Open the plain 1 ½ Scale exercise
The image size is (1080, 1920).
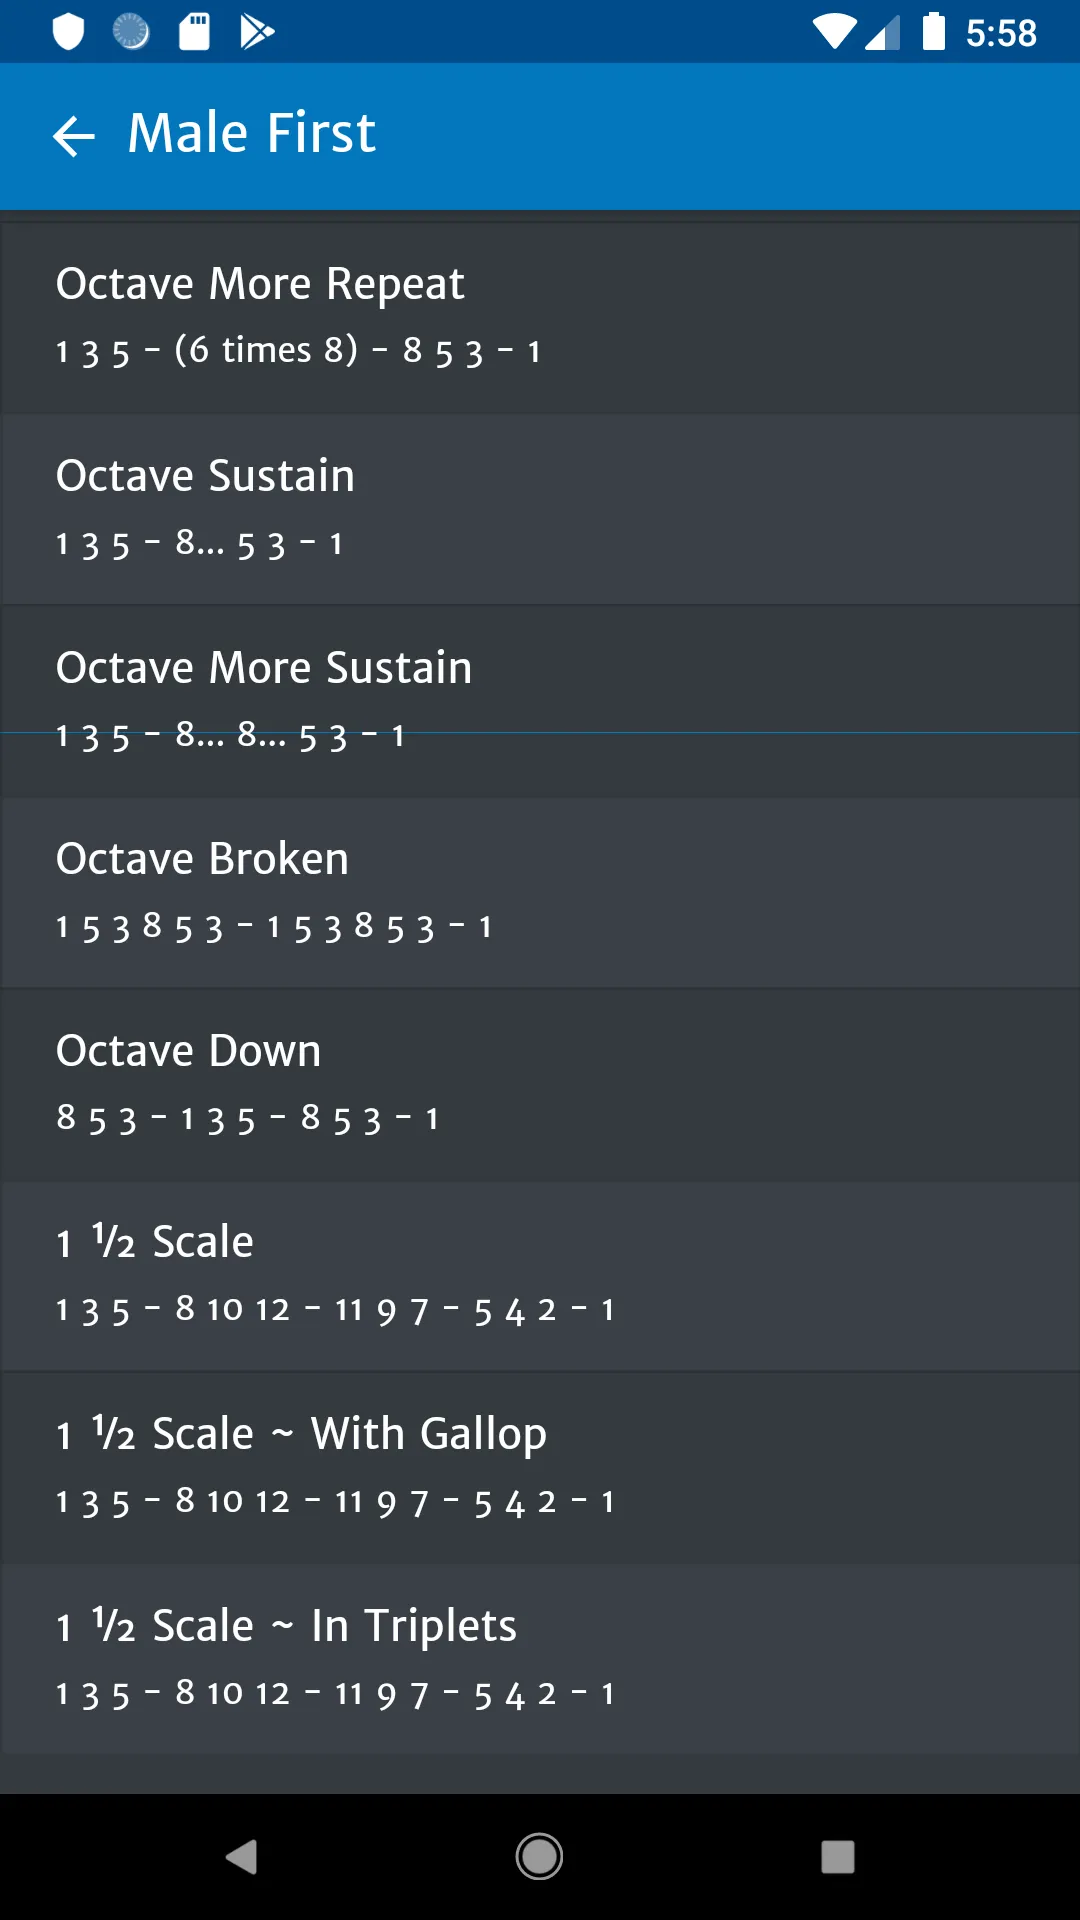tap(540, 1276)
